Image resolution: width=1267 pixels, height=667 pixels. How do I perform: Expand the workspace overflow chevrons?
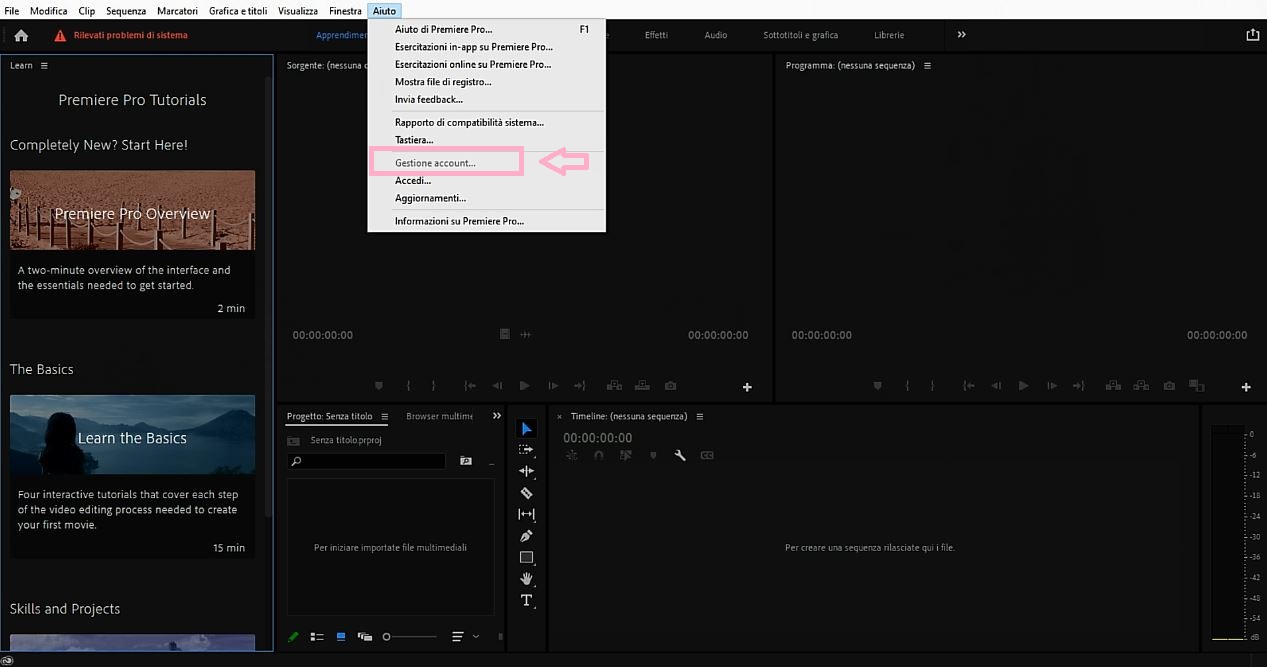click(x=962, y=35)
